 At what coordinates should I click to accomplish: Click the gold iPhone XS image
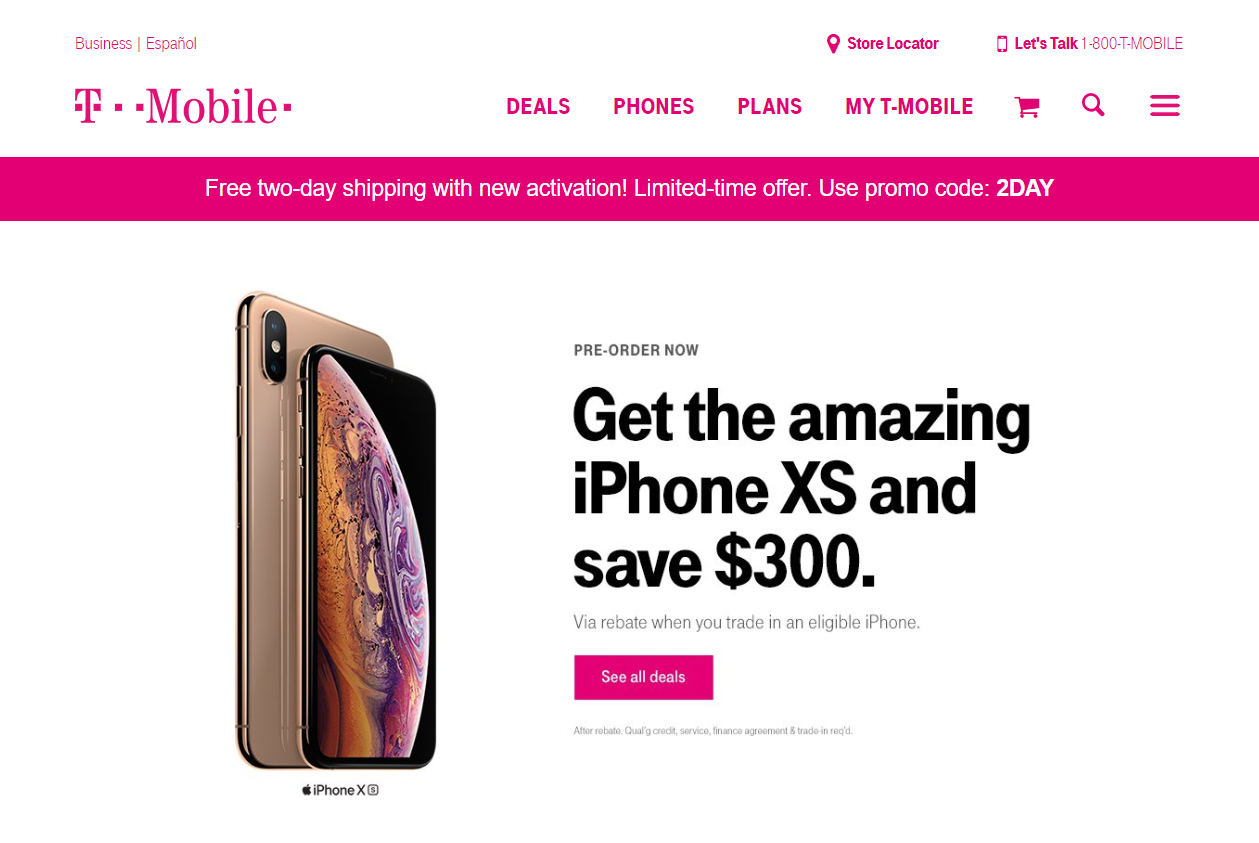[x=336, y=531]
